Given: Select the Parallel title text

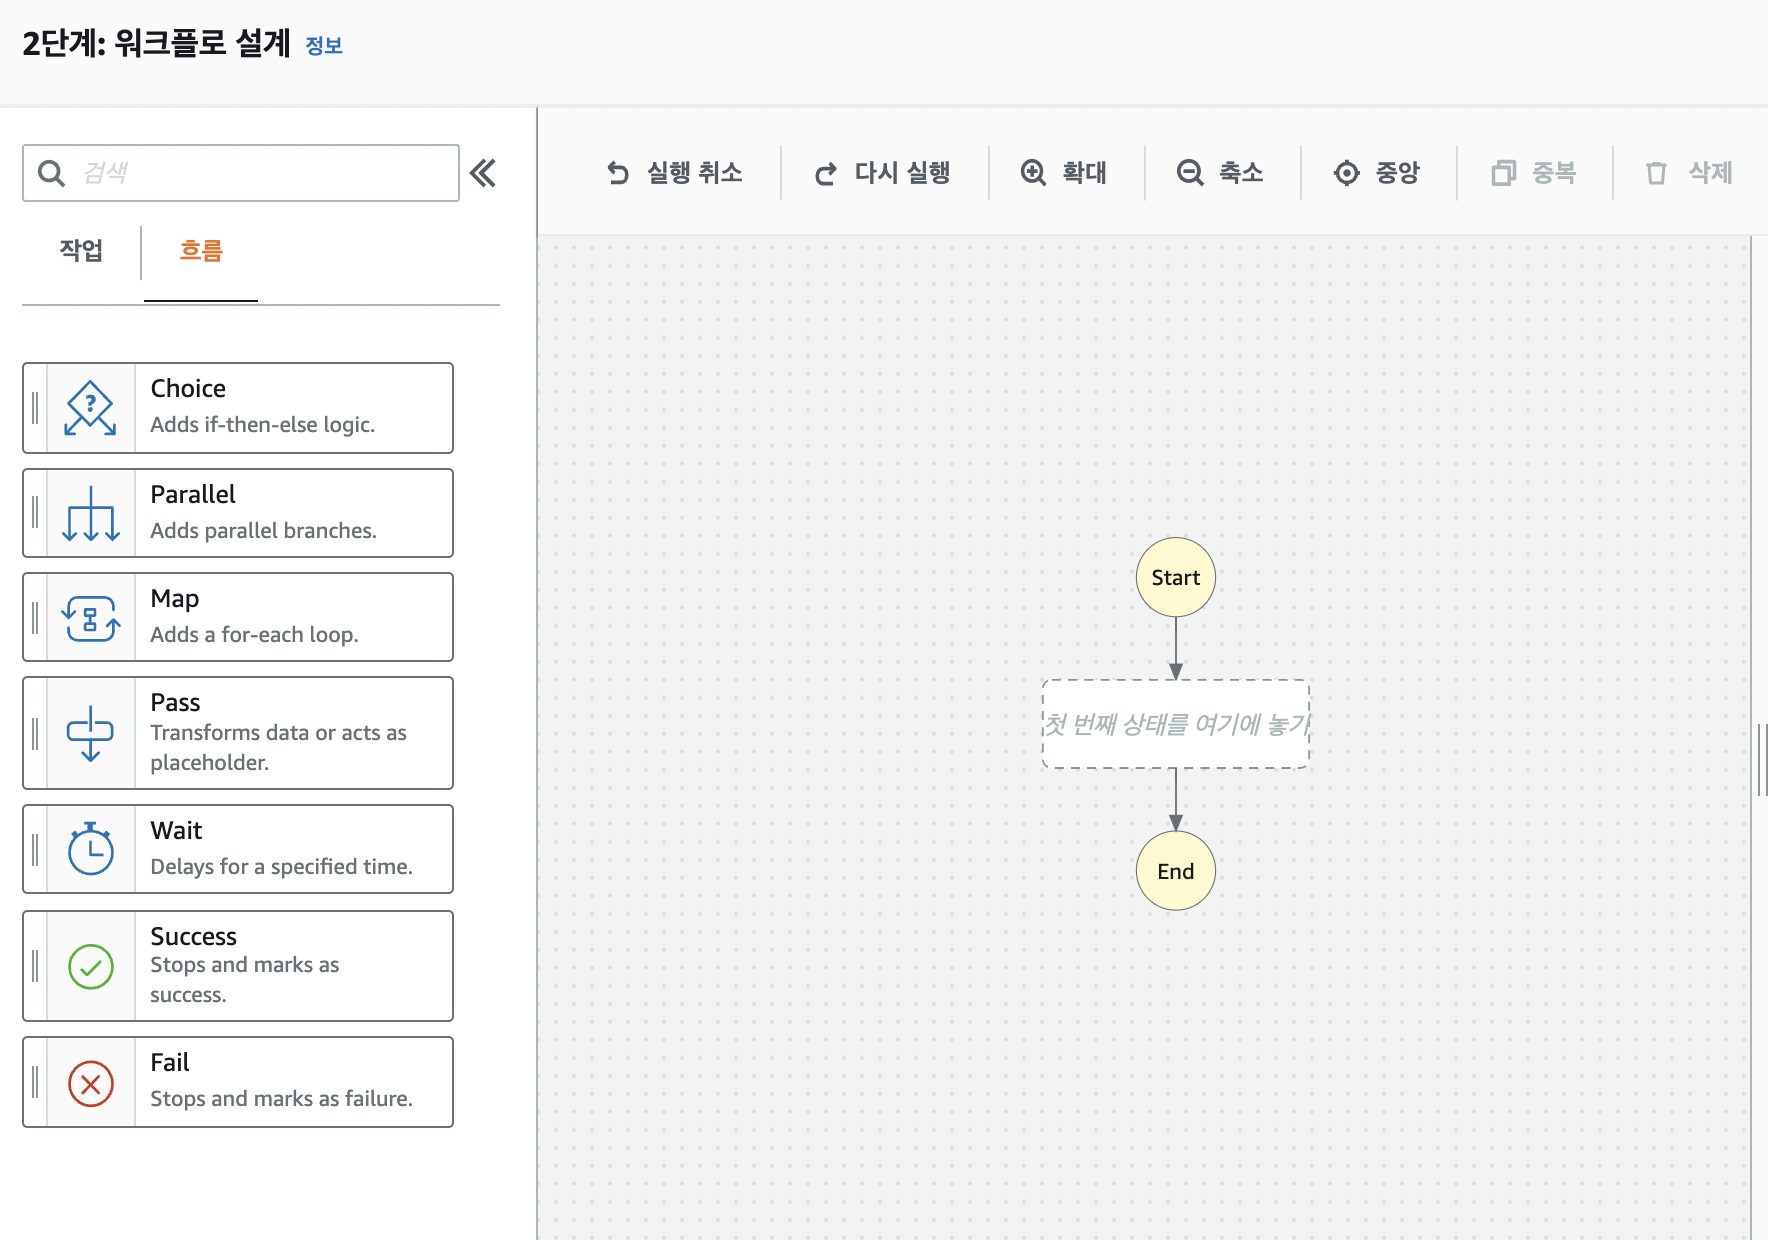Looking at the screenshot, I should click(x=193, y=495).
